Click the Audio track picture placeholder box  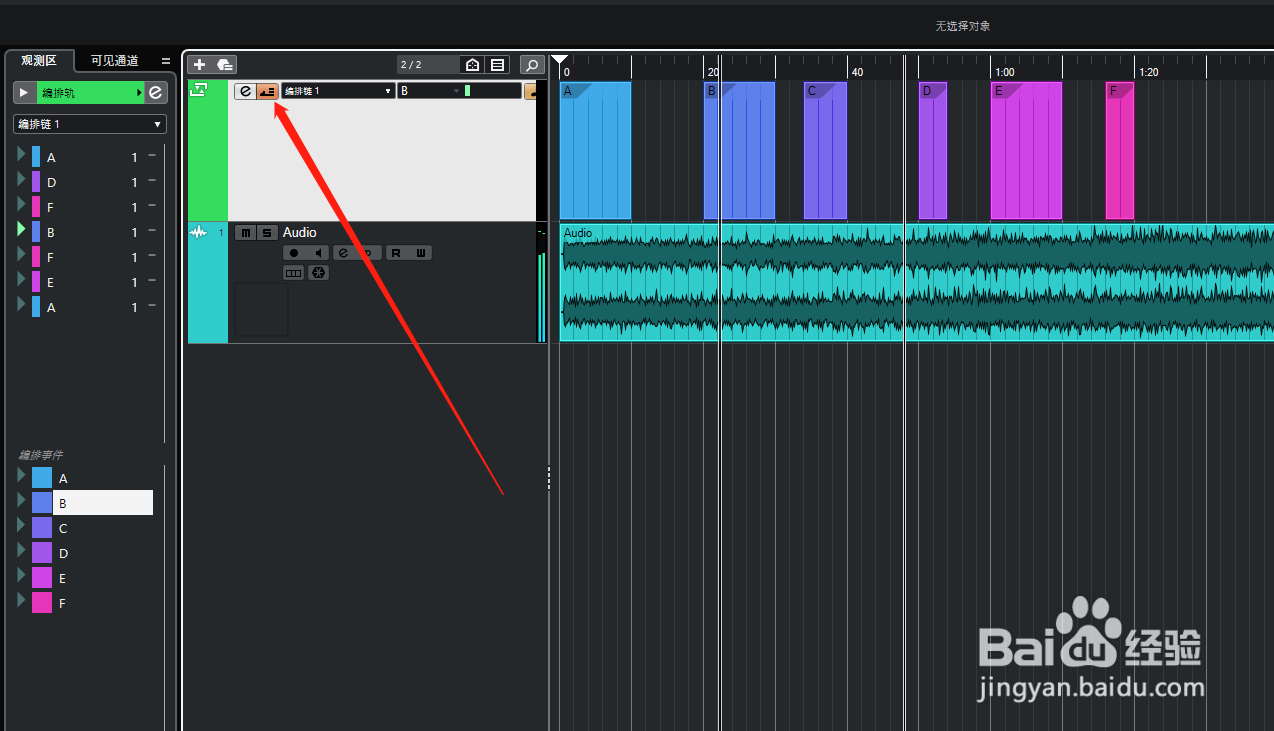click(262, 309)
